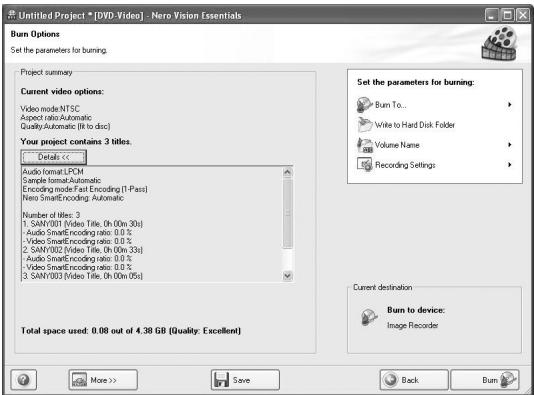Open Recording Settings

pos(434,165)
